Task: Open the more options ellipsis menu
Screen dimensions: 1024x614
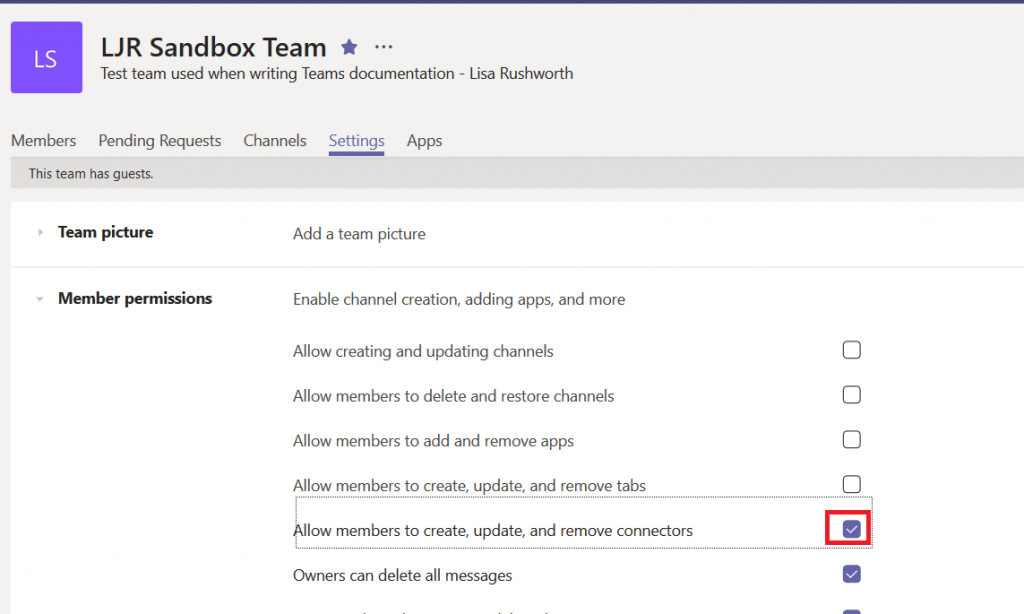Action: click(384, 47)
